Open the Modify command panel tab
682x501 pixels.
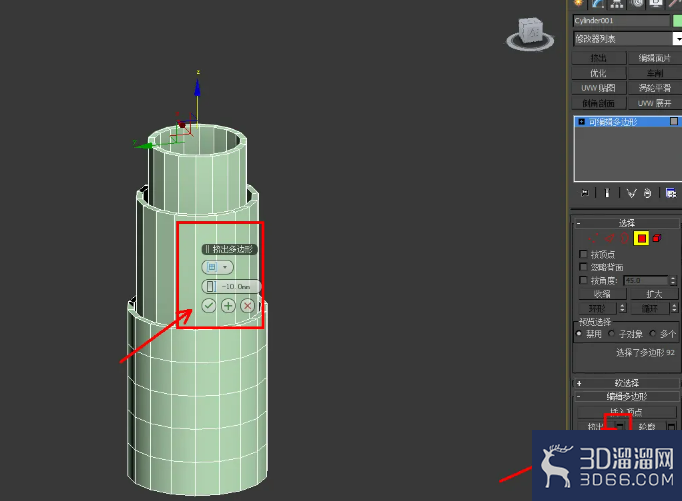[x=598, y=3]
